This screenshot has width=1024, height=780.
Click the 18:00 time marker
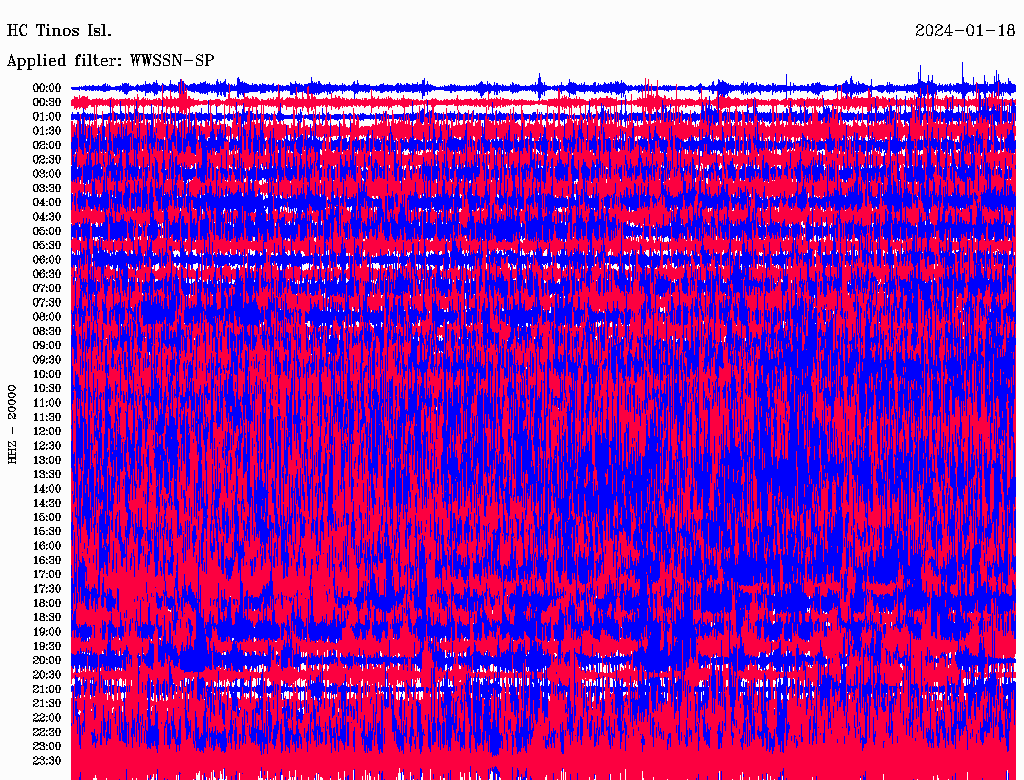coord(47,603)
